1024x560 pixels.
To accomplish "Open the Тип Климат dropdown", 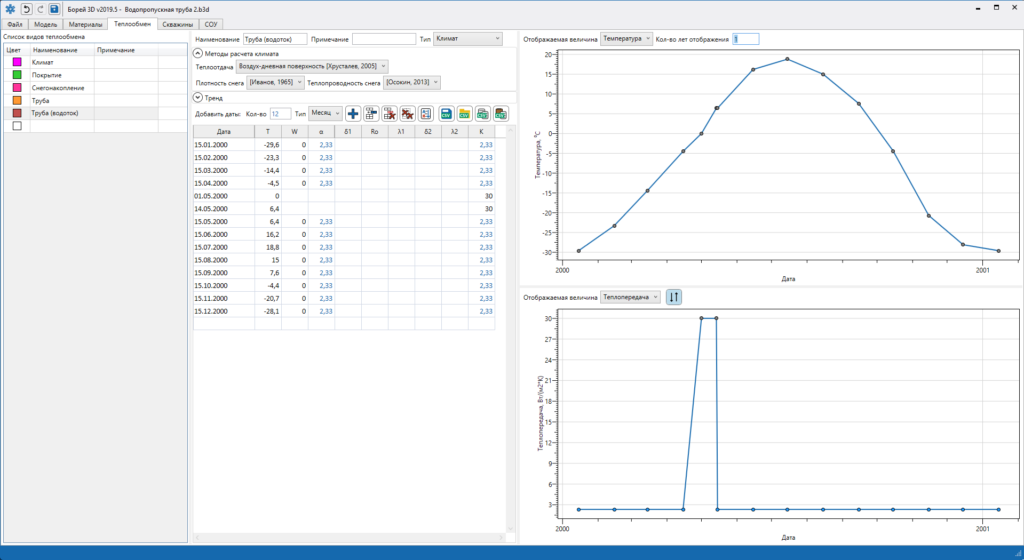I will click(x=468, y=39).
